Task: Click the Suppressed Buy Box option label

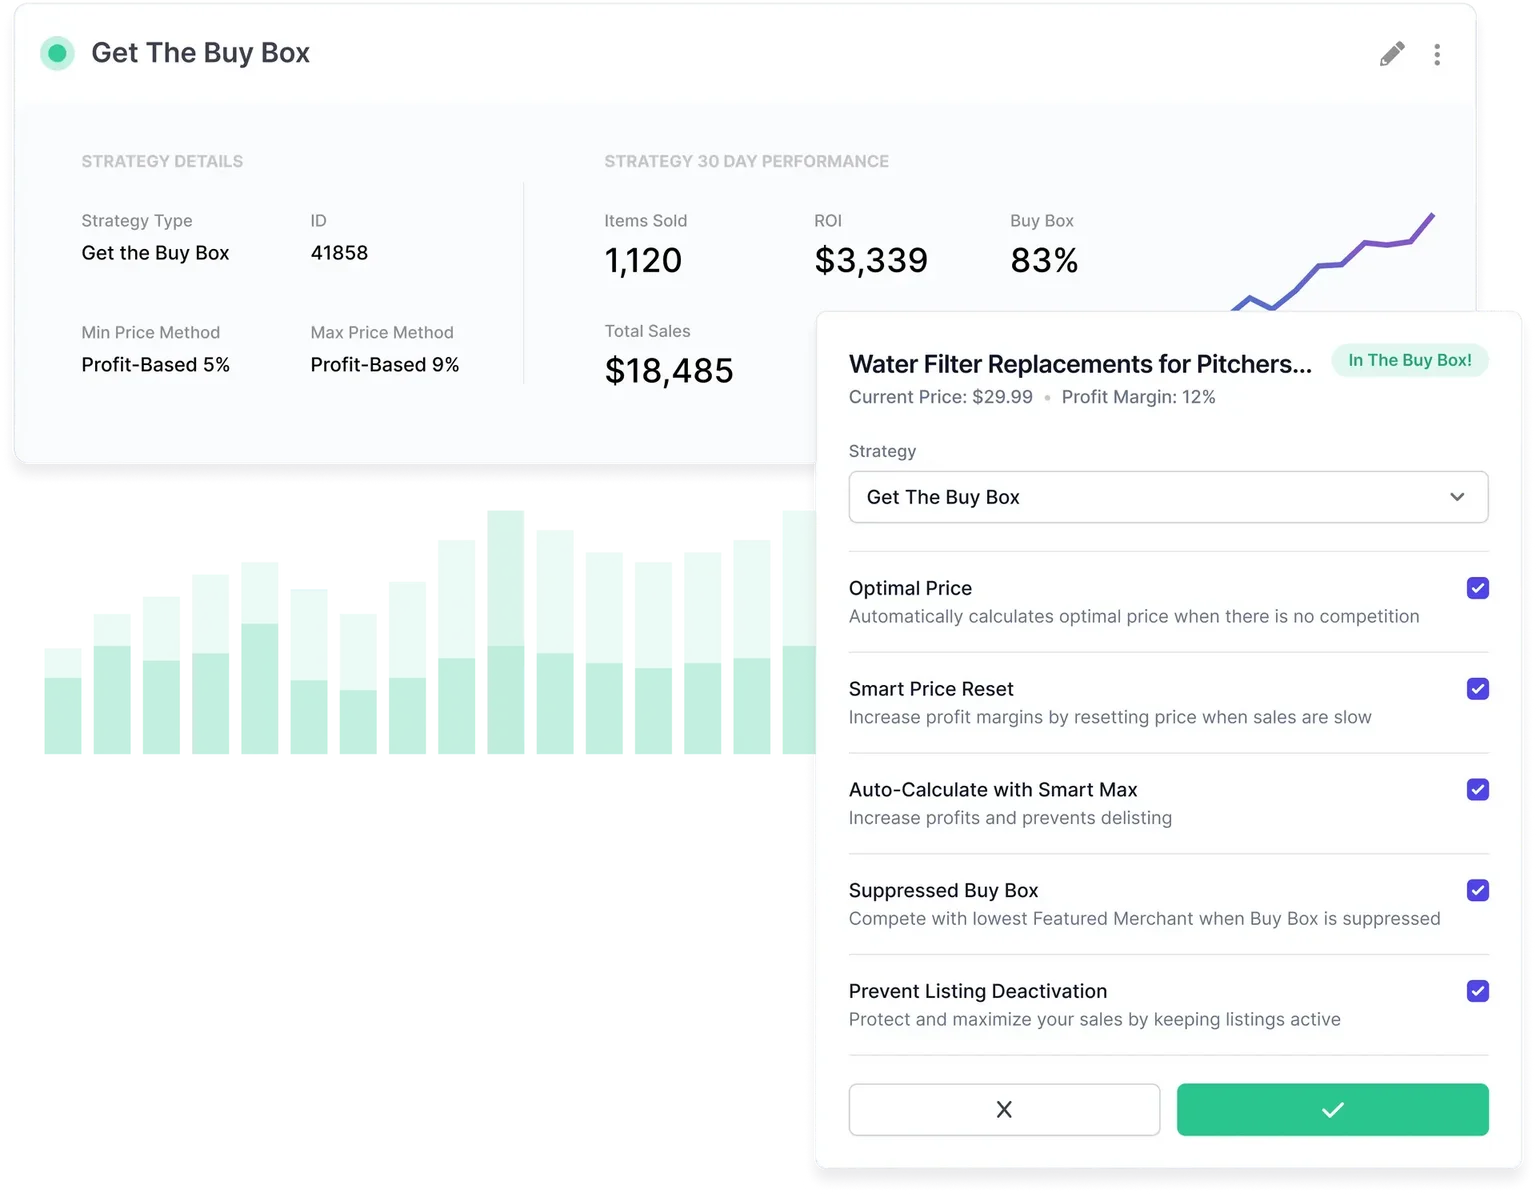Action: click(943, 890)
